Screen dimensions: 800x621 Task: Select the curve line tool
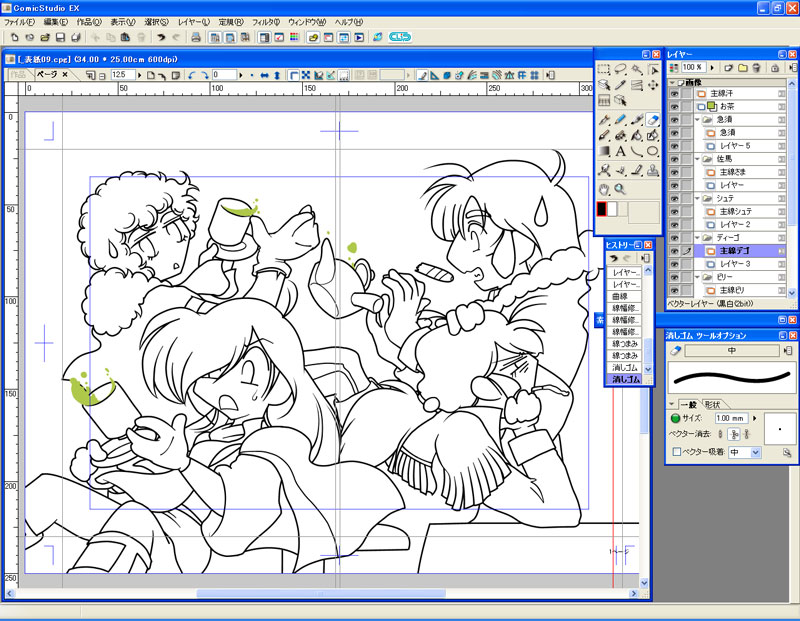pos(637,152)
